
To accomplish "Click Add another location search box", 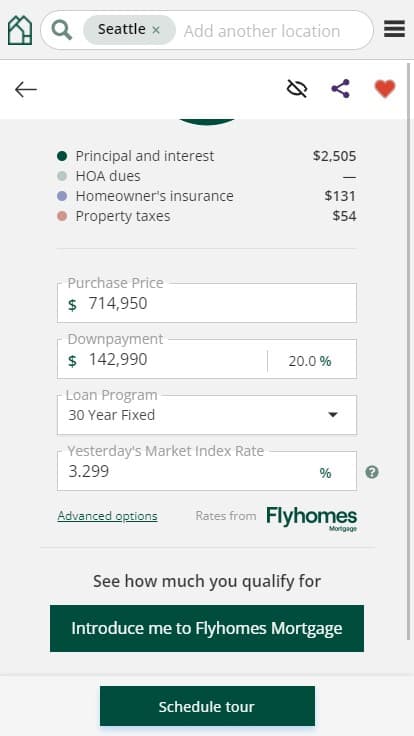I will click(x=262, y=31).
